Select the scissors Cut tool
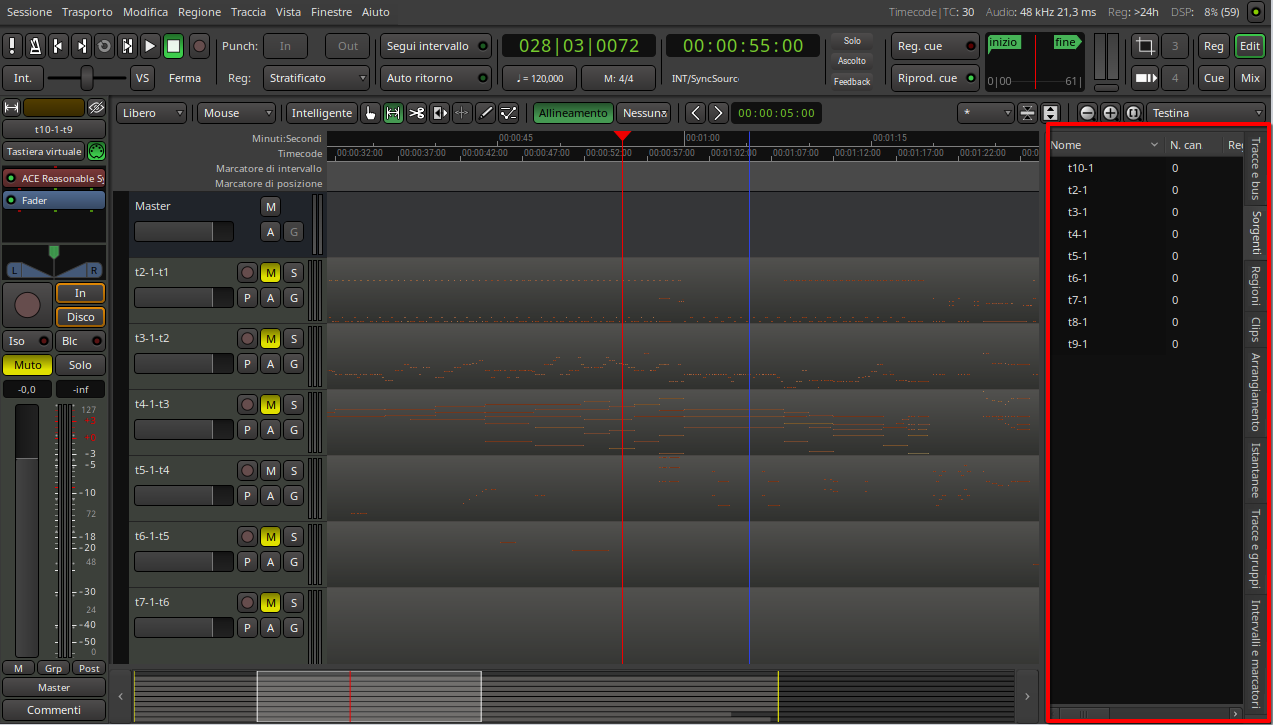The height and width of the screenshot is (725, 1273). 416,114
